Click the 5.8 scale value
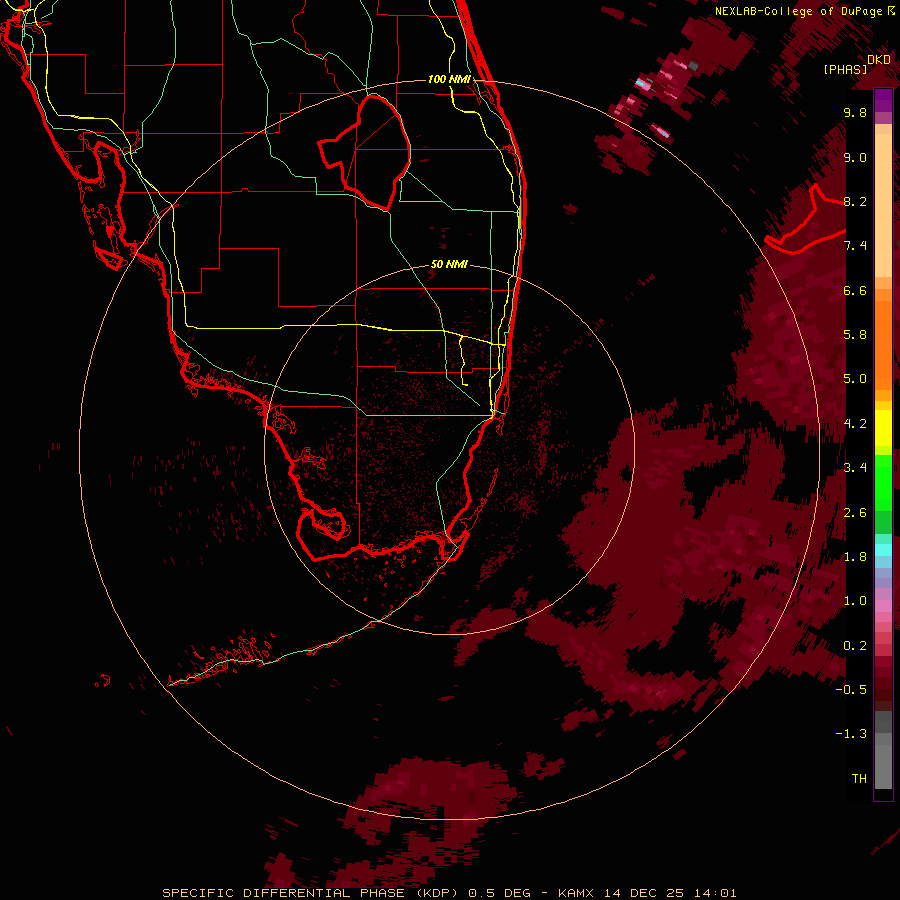This screenshot has width=900, height=900. pyautogui.click(x=855, y=335)
